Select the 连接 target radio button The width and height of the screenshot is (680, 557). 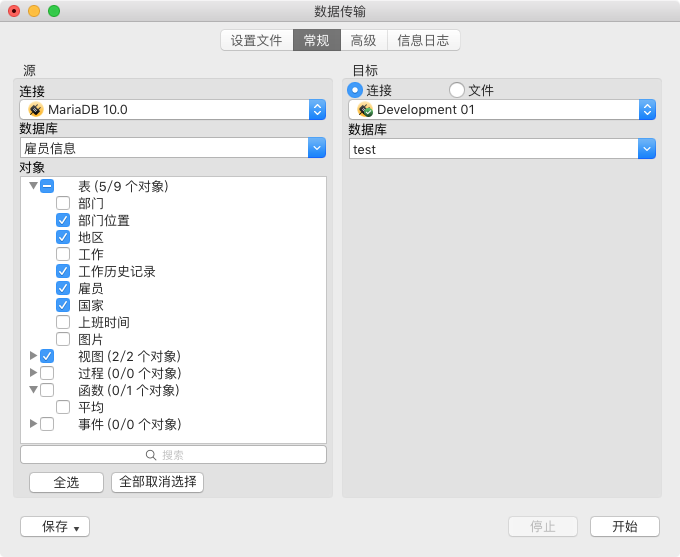pos(355,90)
